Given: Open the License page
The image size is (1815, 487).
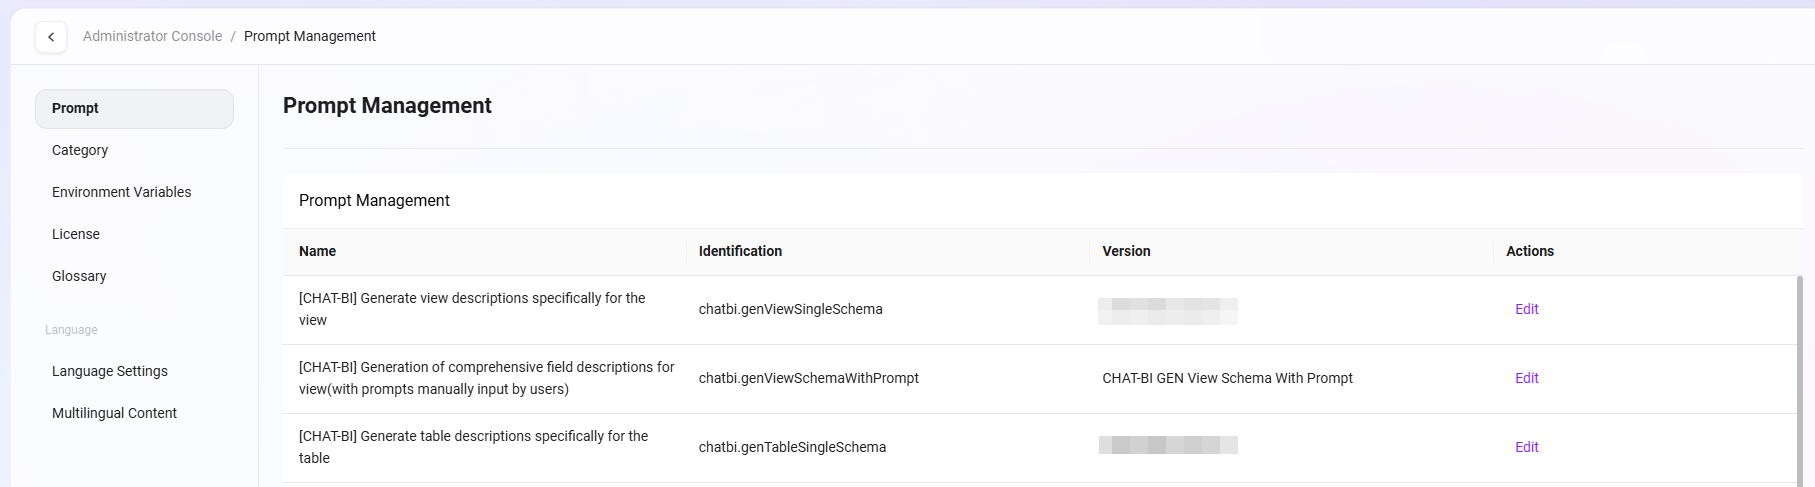Looking at the screenshot, I should 76,234.
